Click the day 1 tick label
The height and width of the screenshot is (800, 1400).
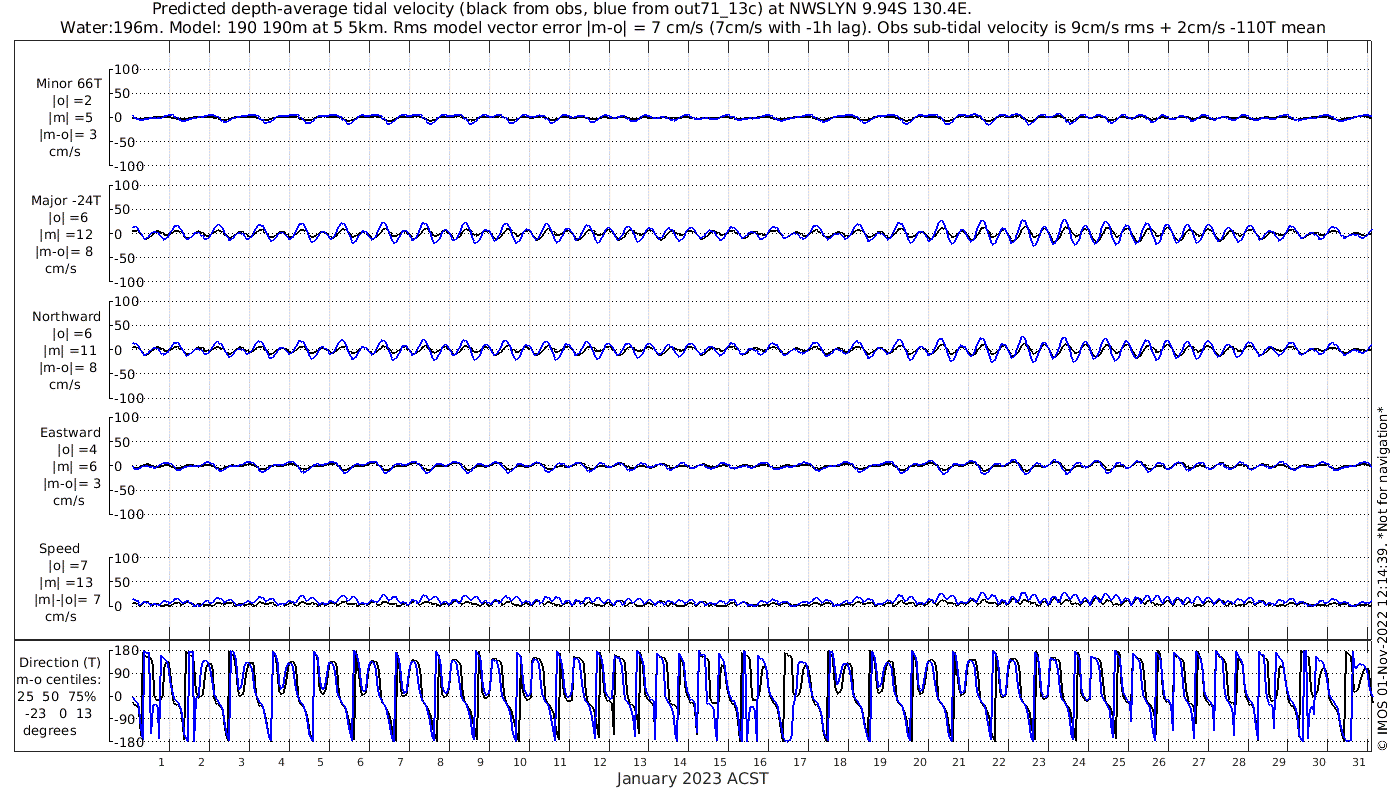click(x=161, y=762)
